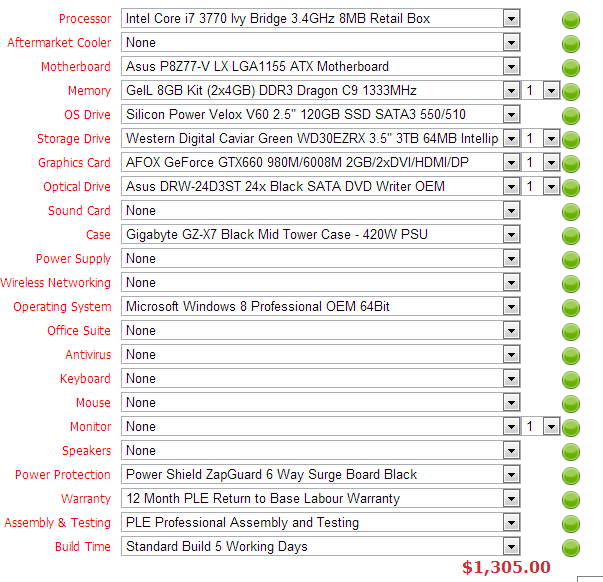Click the Power Protection label
This screenshot has width=603, height=582.
point(63,475)
